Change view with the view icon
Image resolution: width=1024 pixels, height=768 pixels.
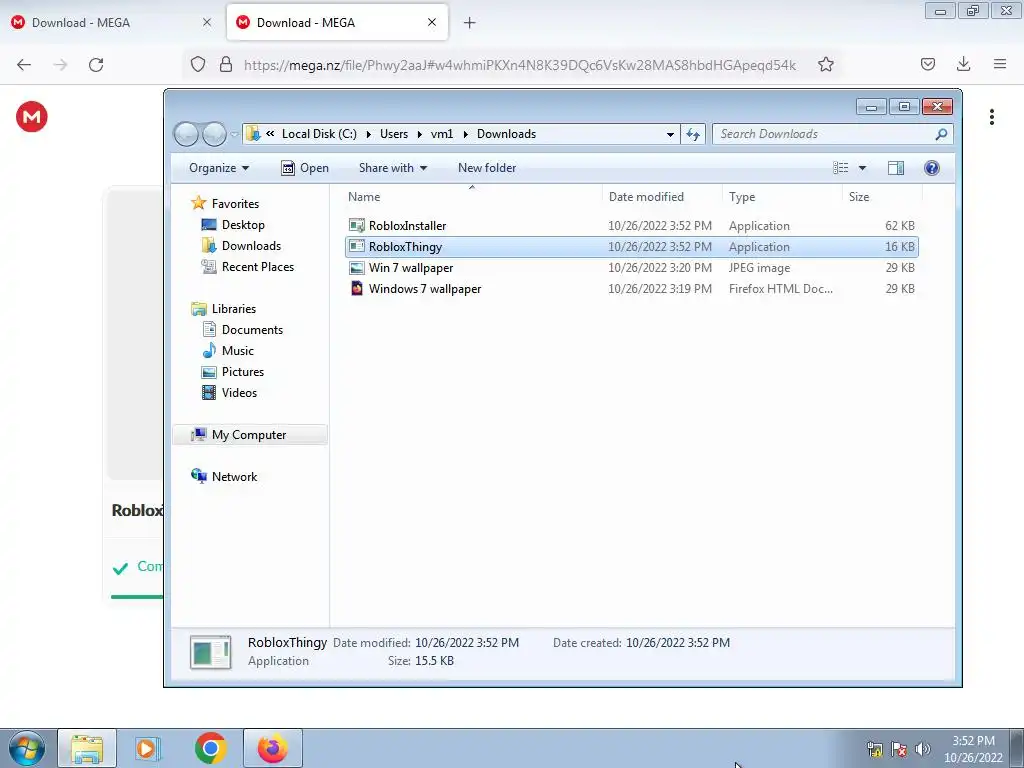(840, 168)
